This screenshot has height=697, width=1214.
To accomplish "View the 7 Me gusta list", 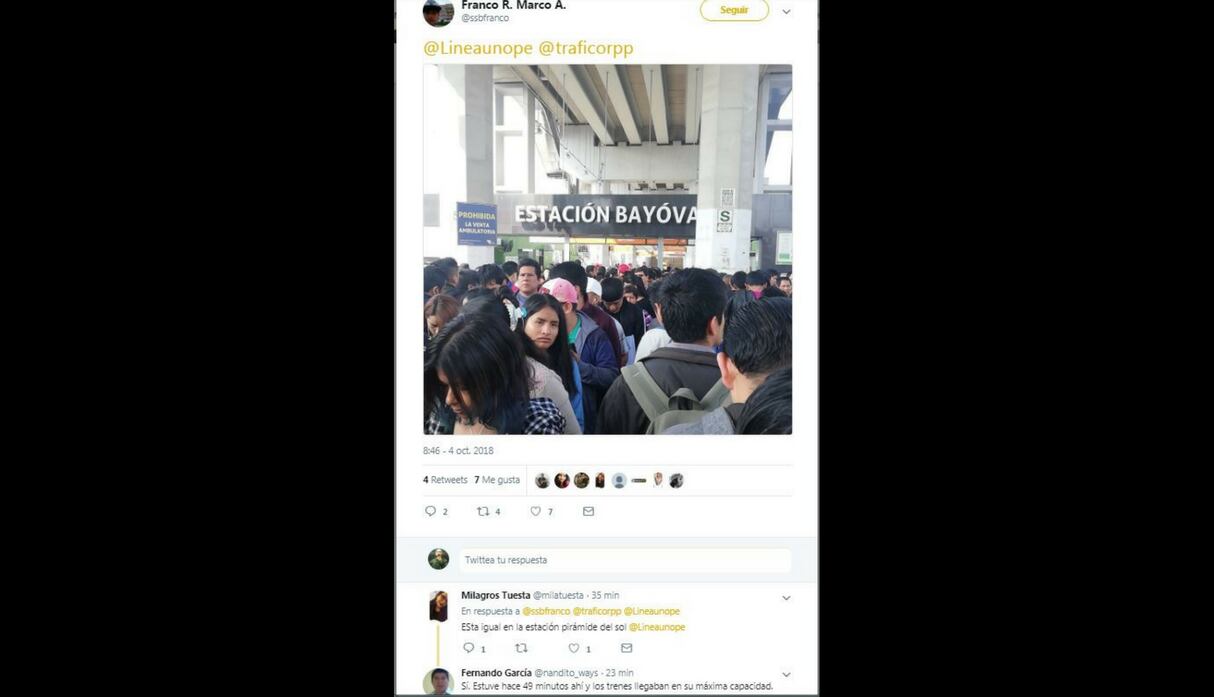I will (497, 480).
